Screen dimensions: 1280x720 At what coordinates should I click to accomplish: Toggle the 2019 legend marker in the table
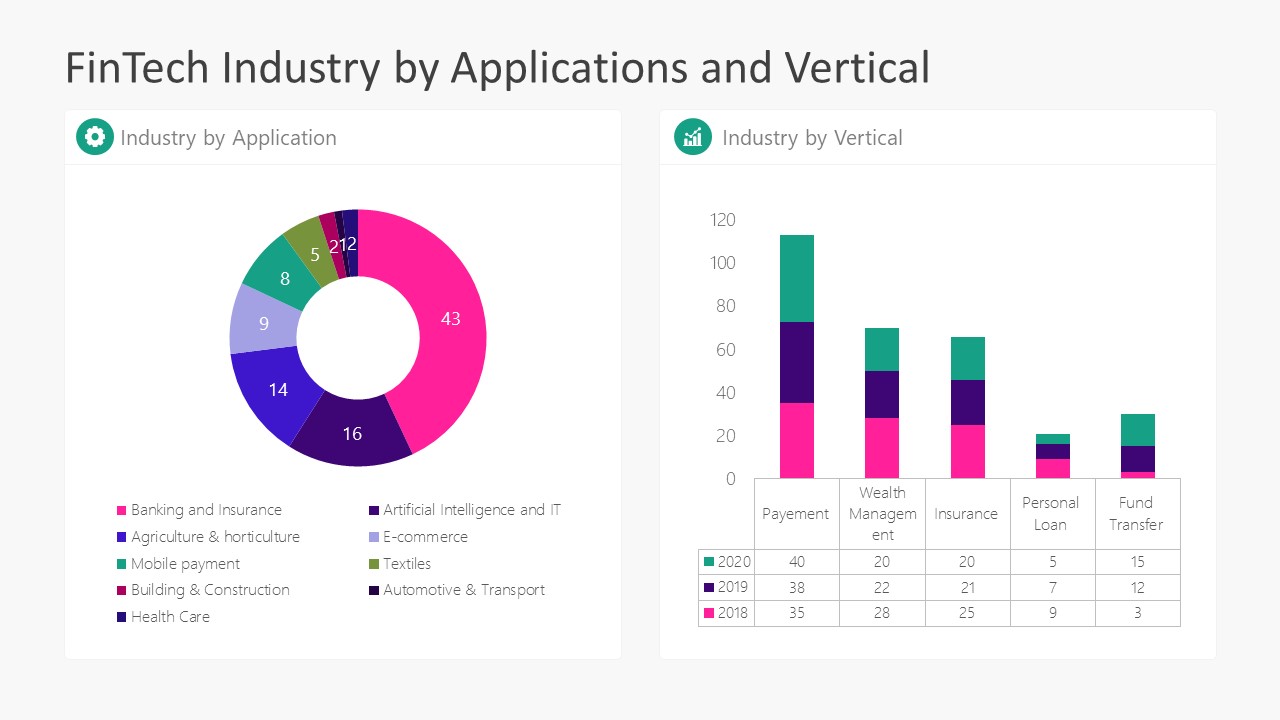click(711, 588)
